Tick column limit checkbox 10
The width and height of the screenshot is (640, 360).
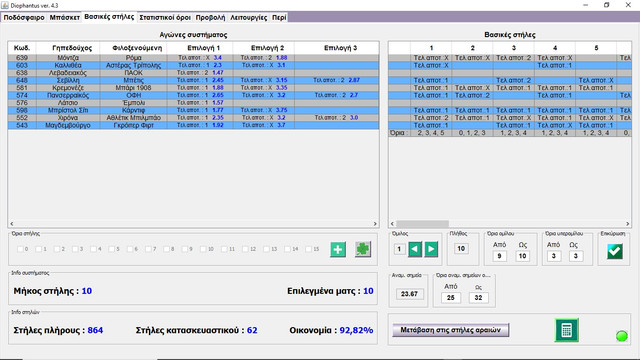coord(203,249)
